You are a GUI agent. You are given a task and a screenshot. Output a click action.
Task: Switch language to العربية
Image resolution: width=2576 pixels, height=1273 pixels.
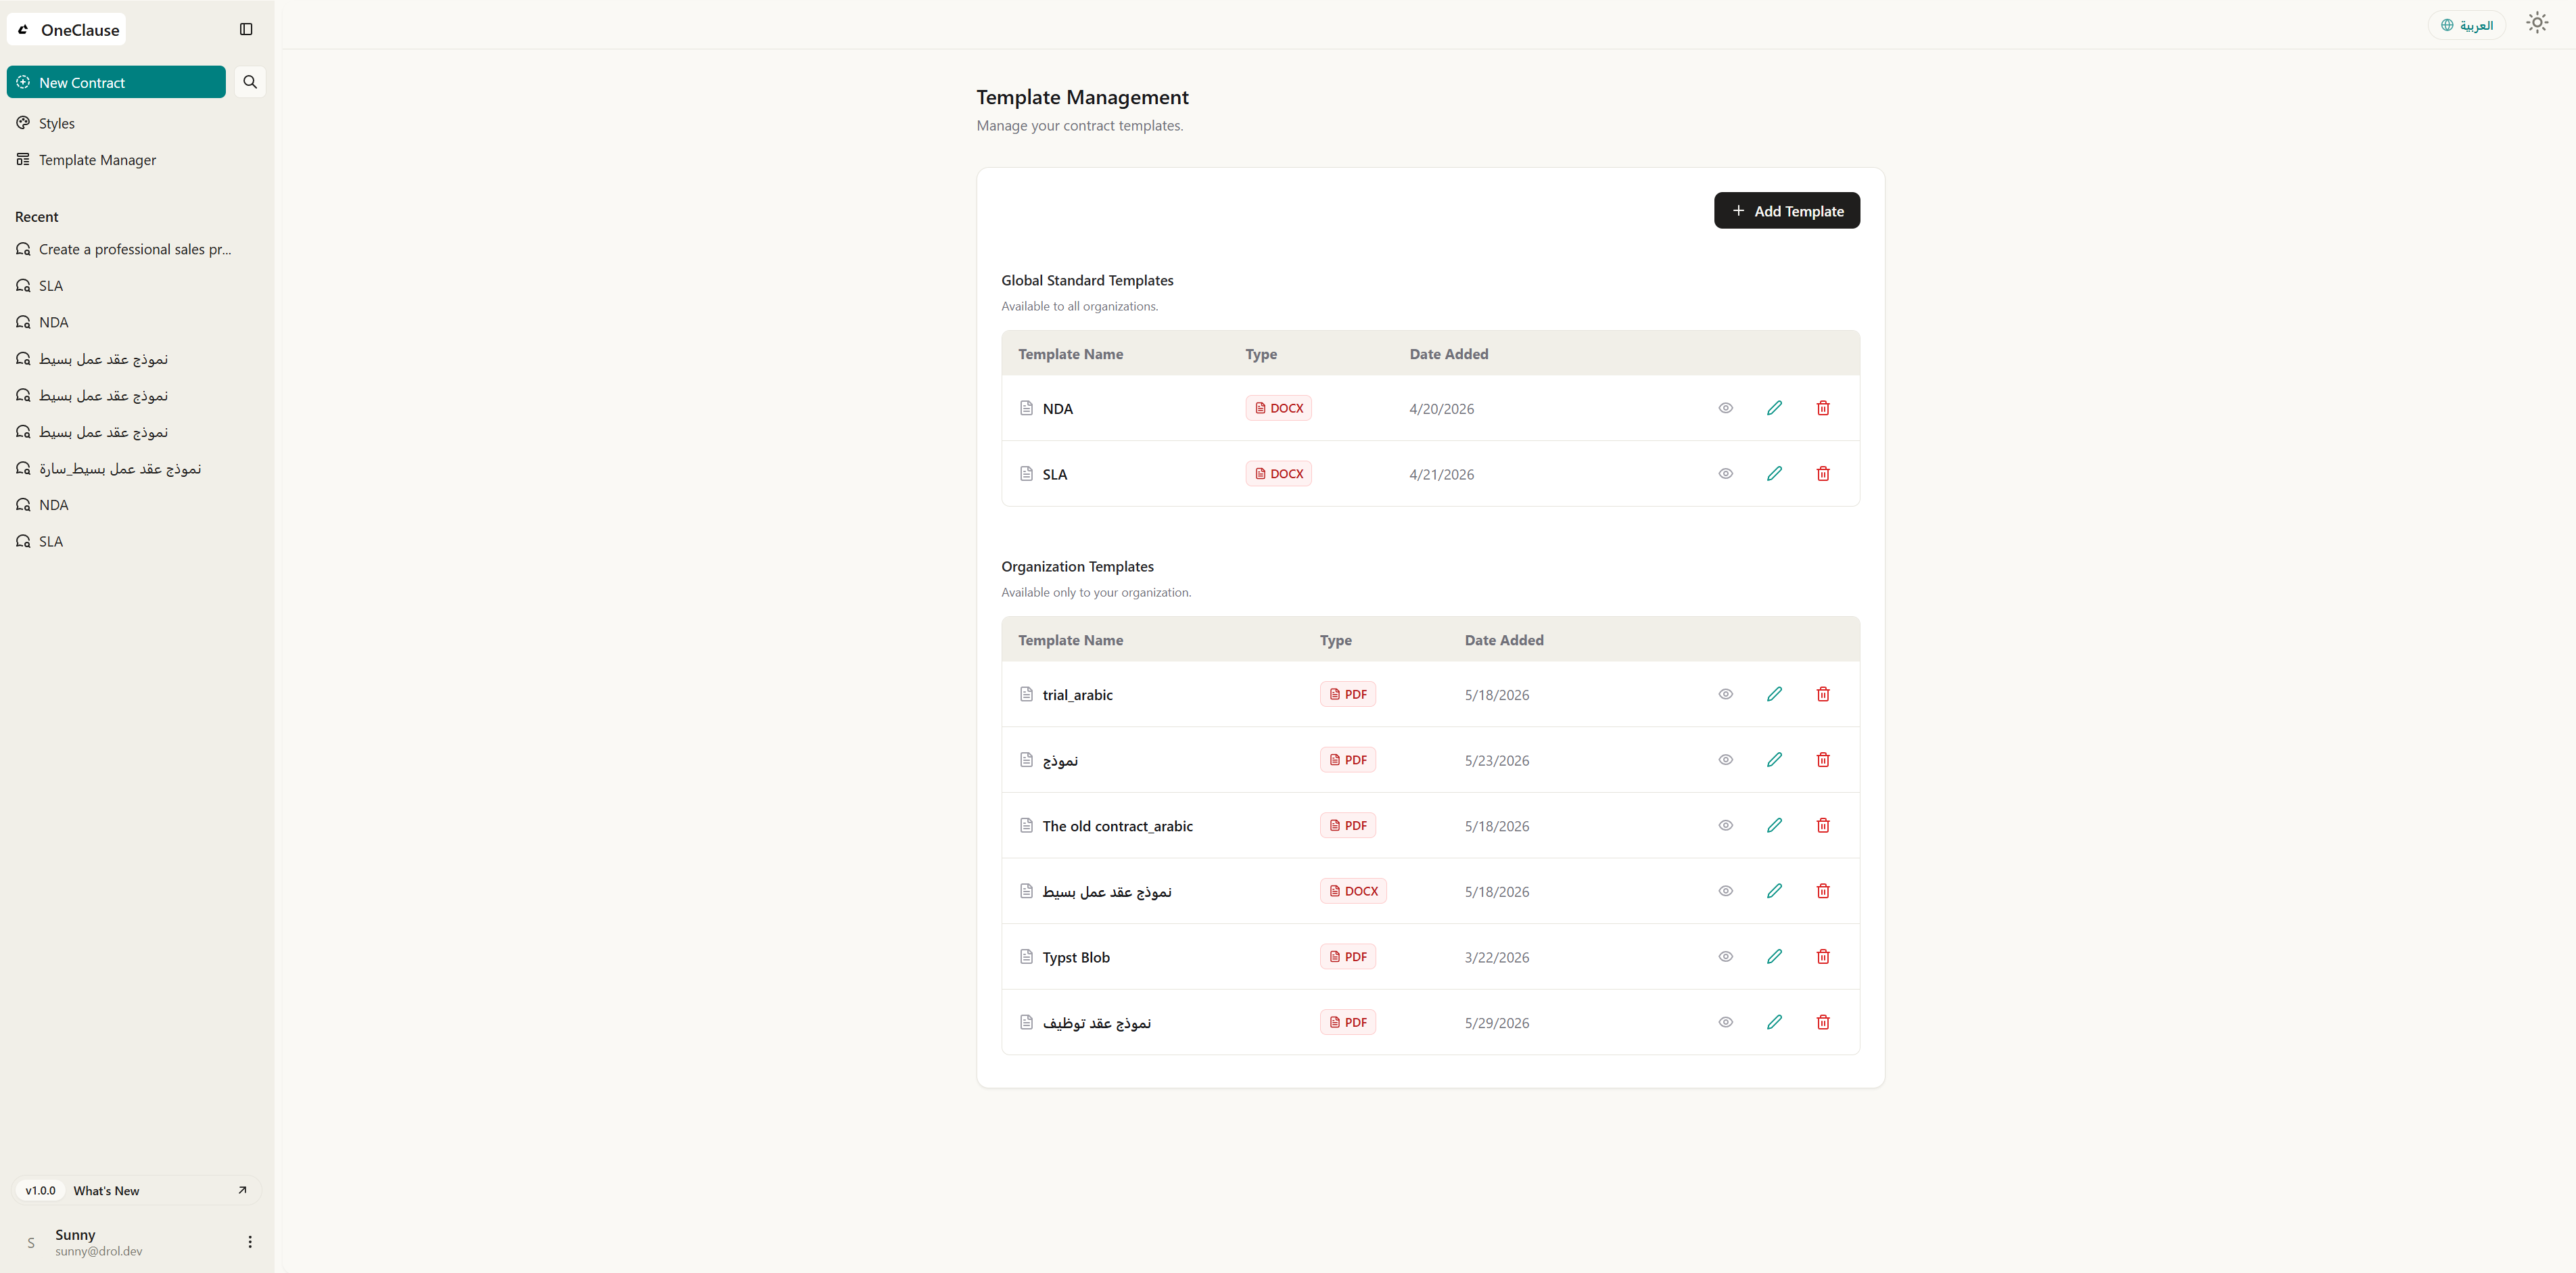2466,25
